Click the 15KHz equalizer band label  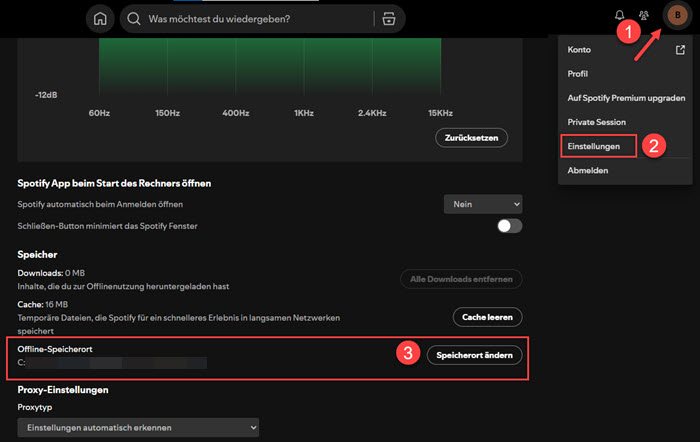coord(440,113)
